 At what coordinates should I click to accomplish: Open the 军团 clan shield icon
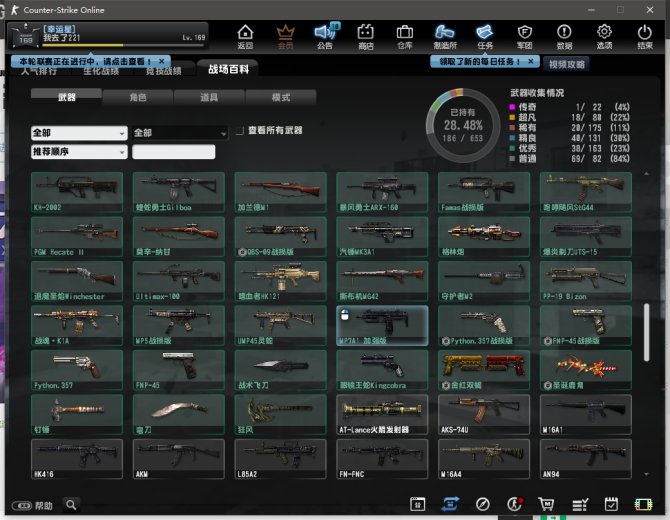(525, 36)
